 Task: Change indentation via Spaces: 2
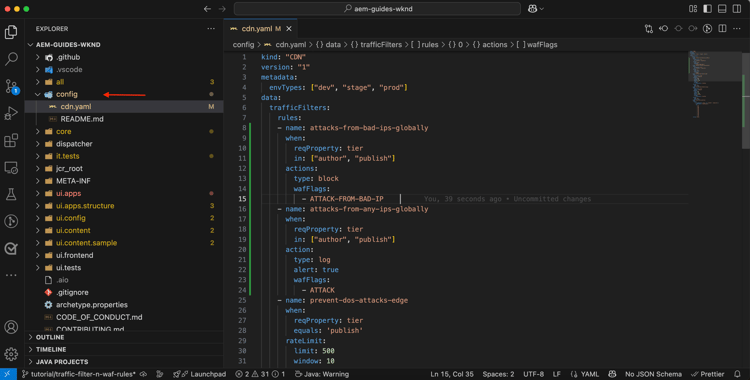click(x=498, y=374)
